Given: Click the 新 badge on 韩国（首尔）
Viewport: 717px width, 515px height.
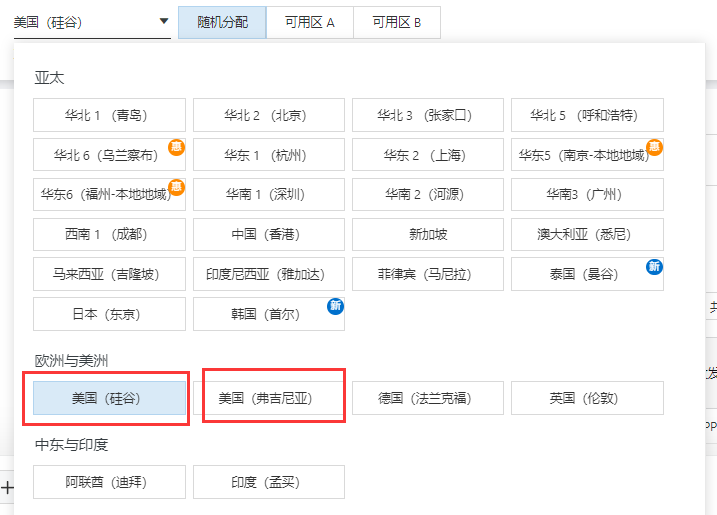Looking at the screenshot, I should point(336,306).
